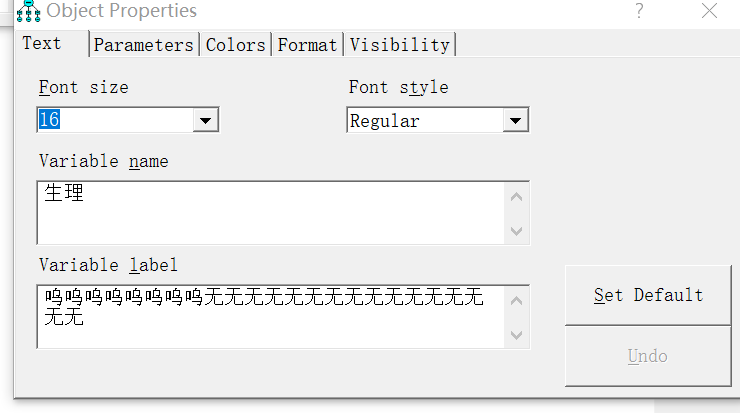Click inside the Variable name text box
The image size is (740, 413).
tap(270, 212)
